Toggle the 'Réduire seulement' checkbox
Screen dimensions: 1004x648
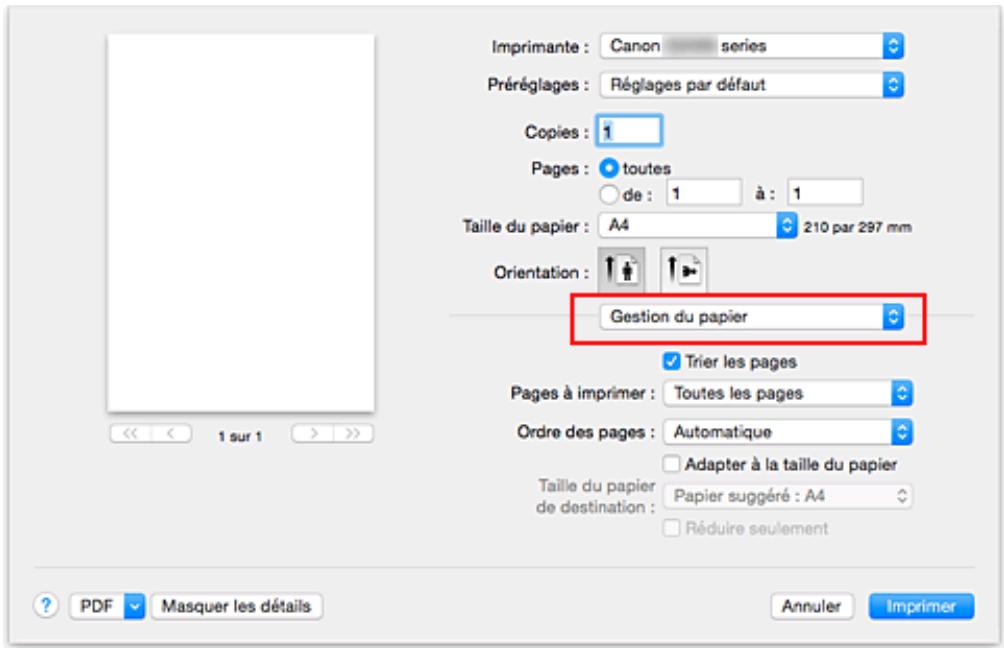point(671,528)
